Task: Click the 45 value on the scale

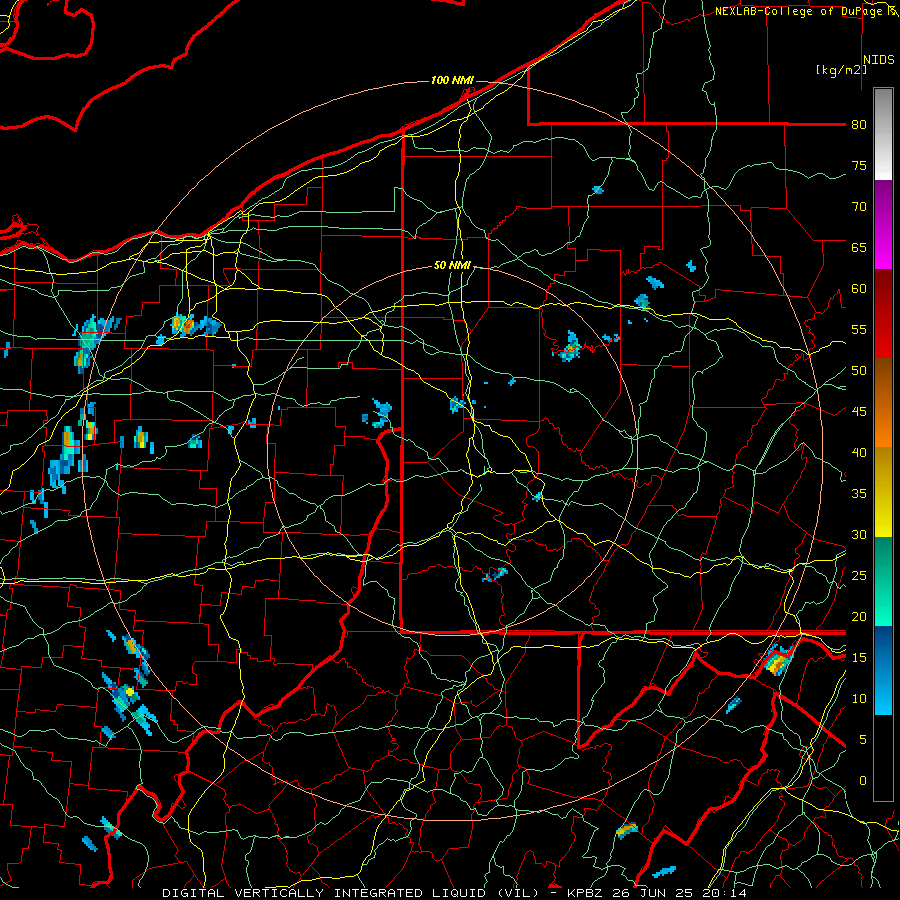Action: pyautogui.click(x=859, y=412)
